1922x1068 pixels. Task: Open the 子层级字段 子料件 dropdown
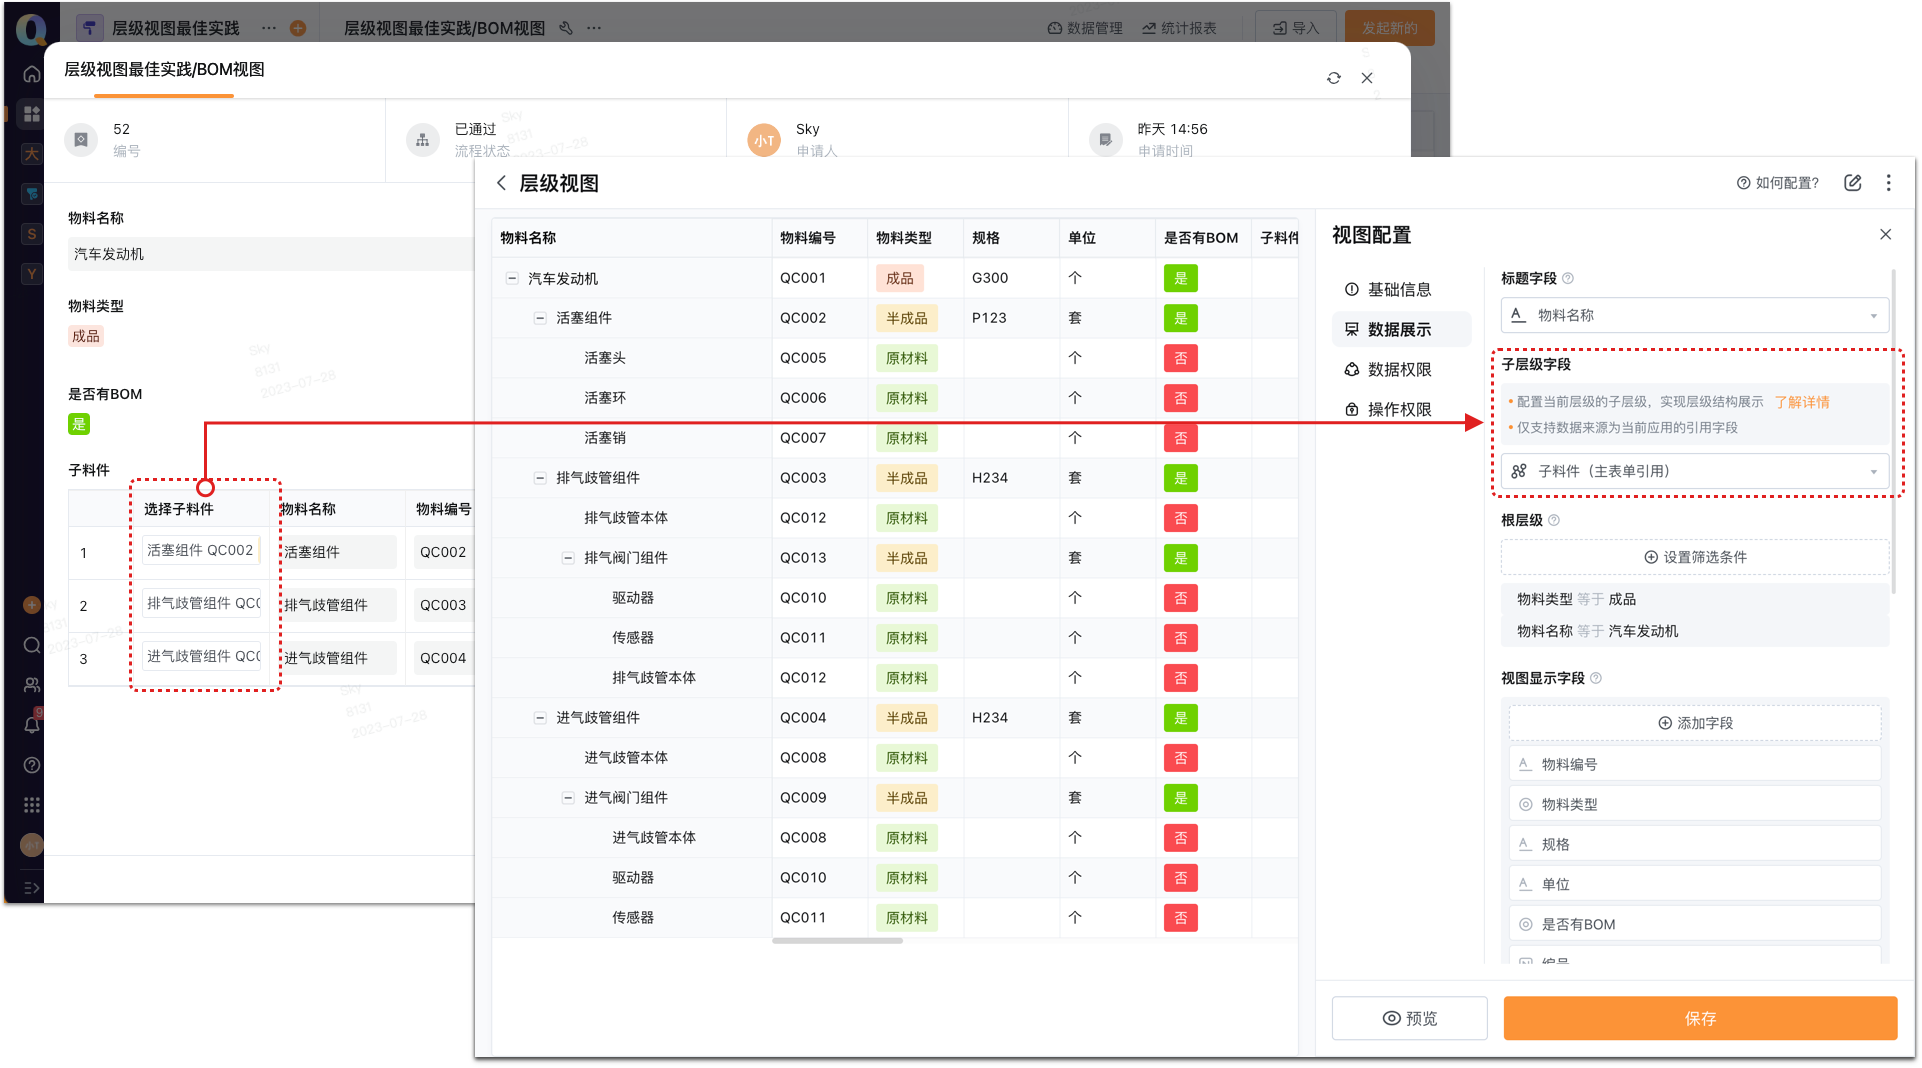(x=1694, y=471)
